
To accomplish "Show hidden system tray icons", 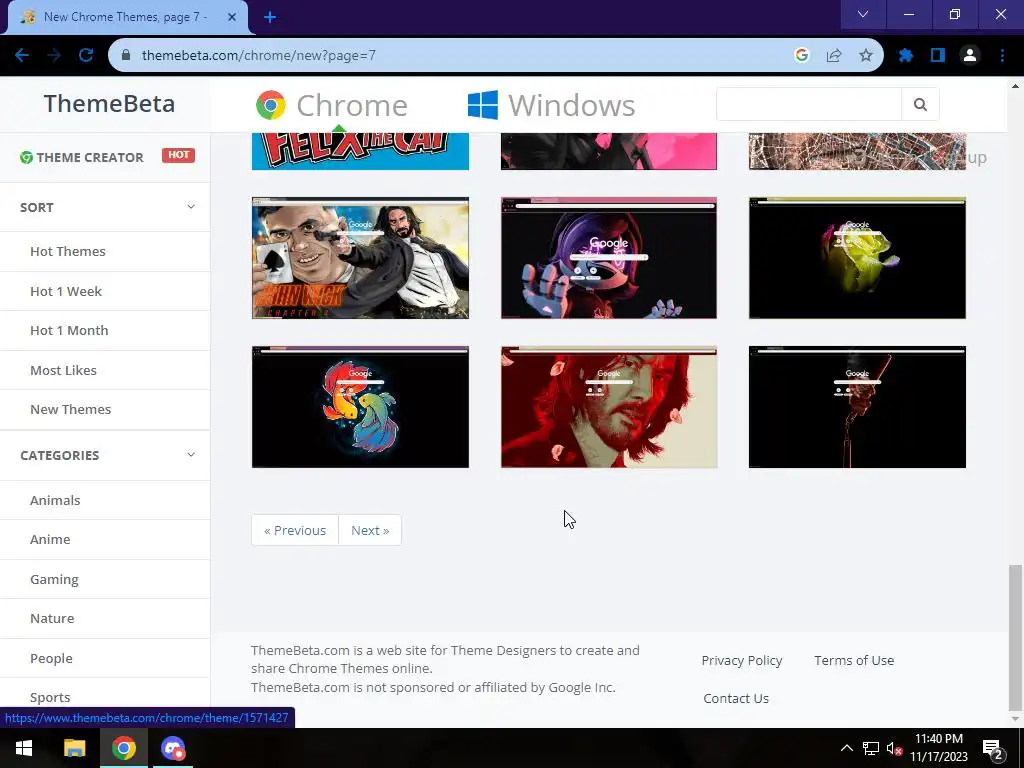I will point(846,748).
